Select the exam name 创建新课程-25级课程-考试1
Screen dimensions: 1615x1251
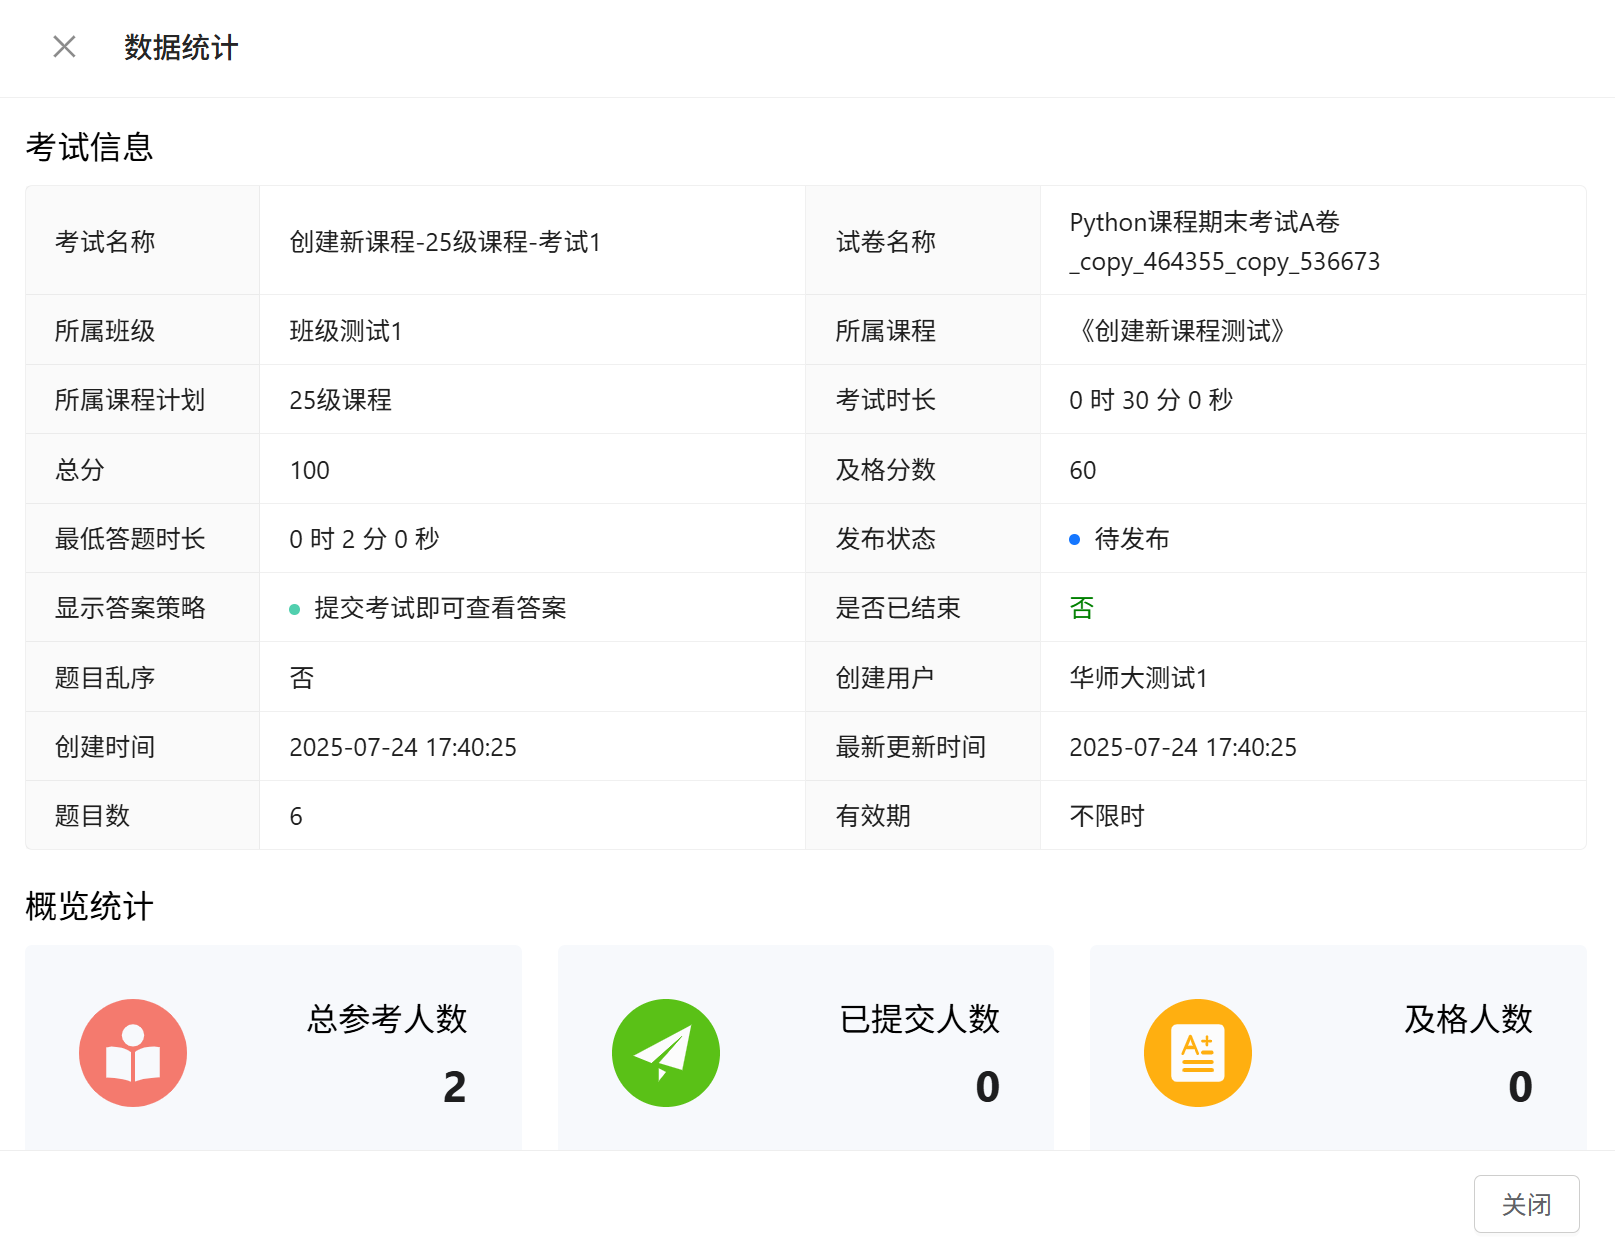[445, 242]
